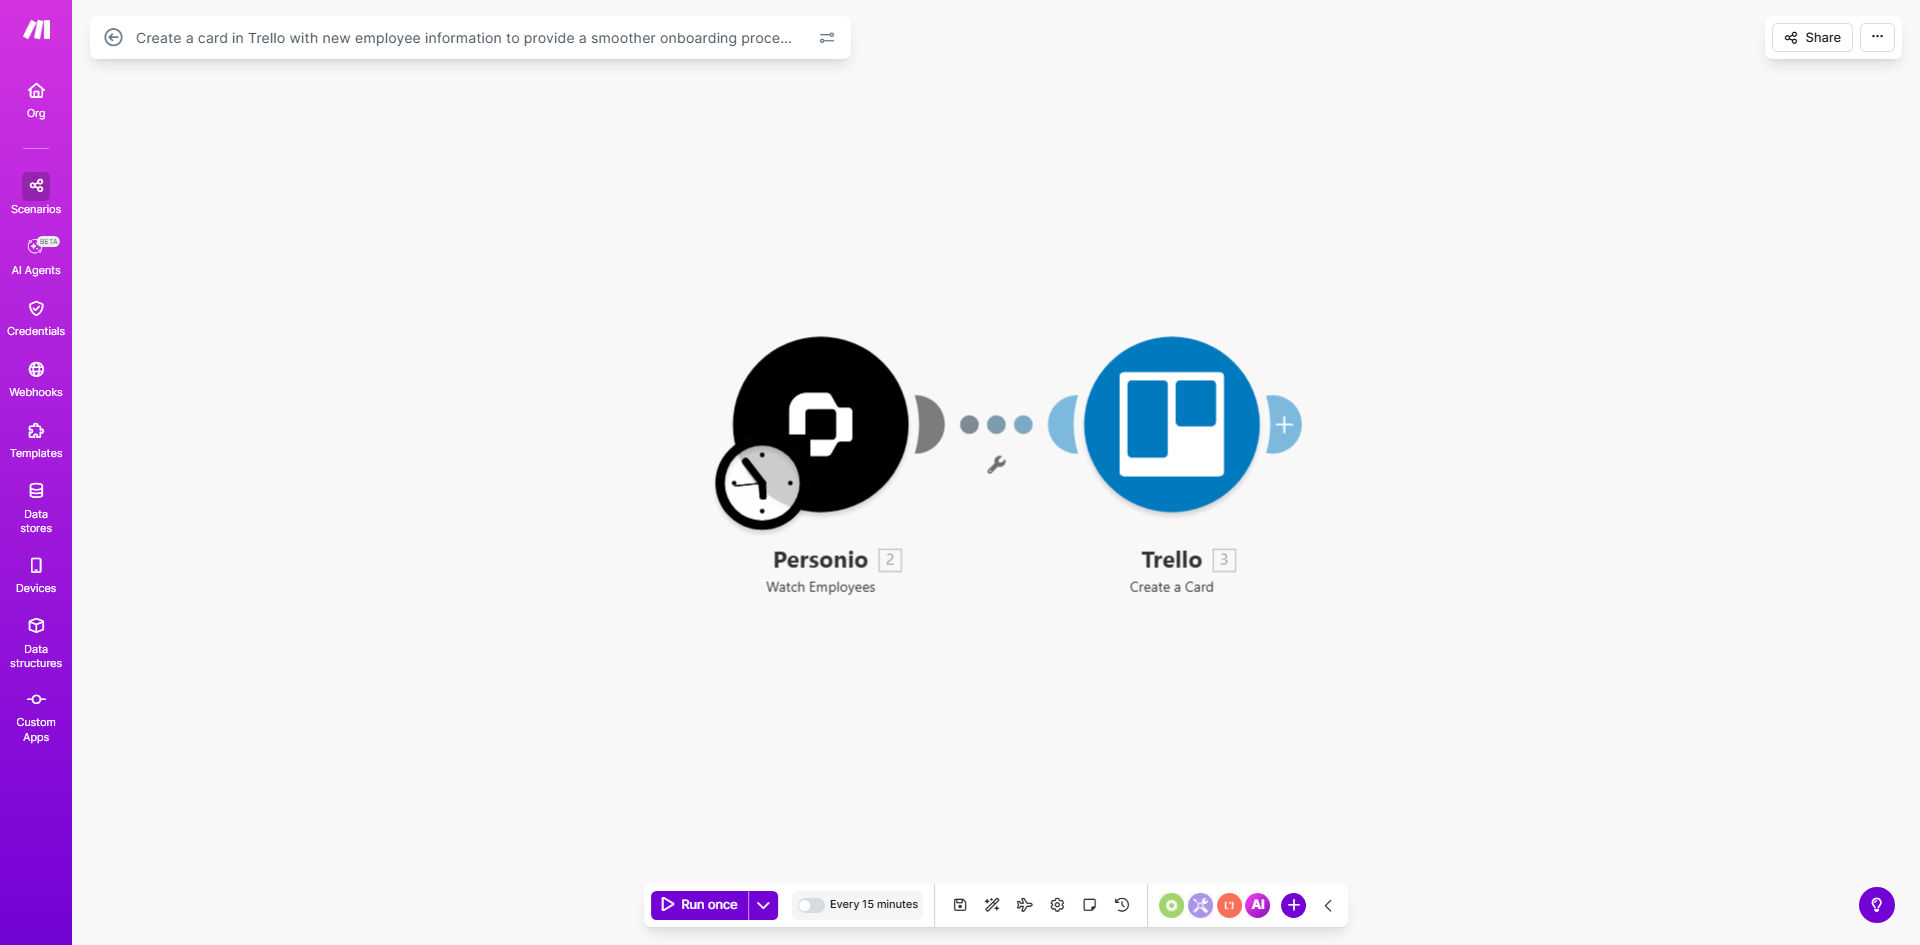
Task: Collapse the toolbar with the left chevron
Action: (1328, 906)
